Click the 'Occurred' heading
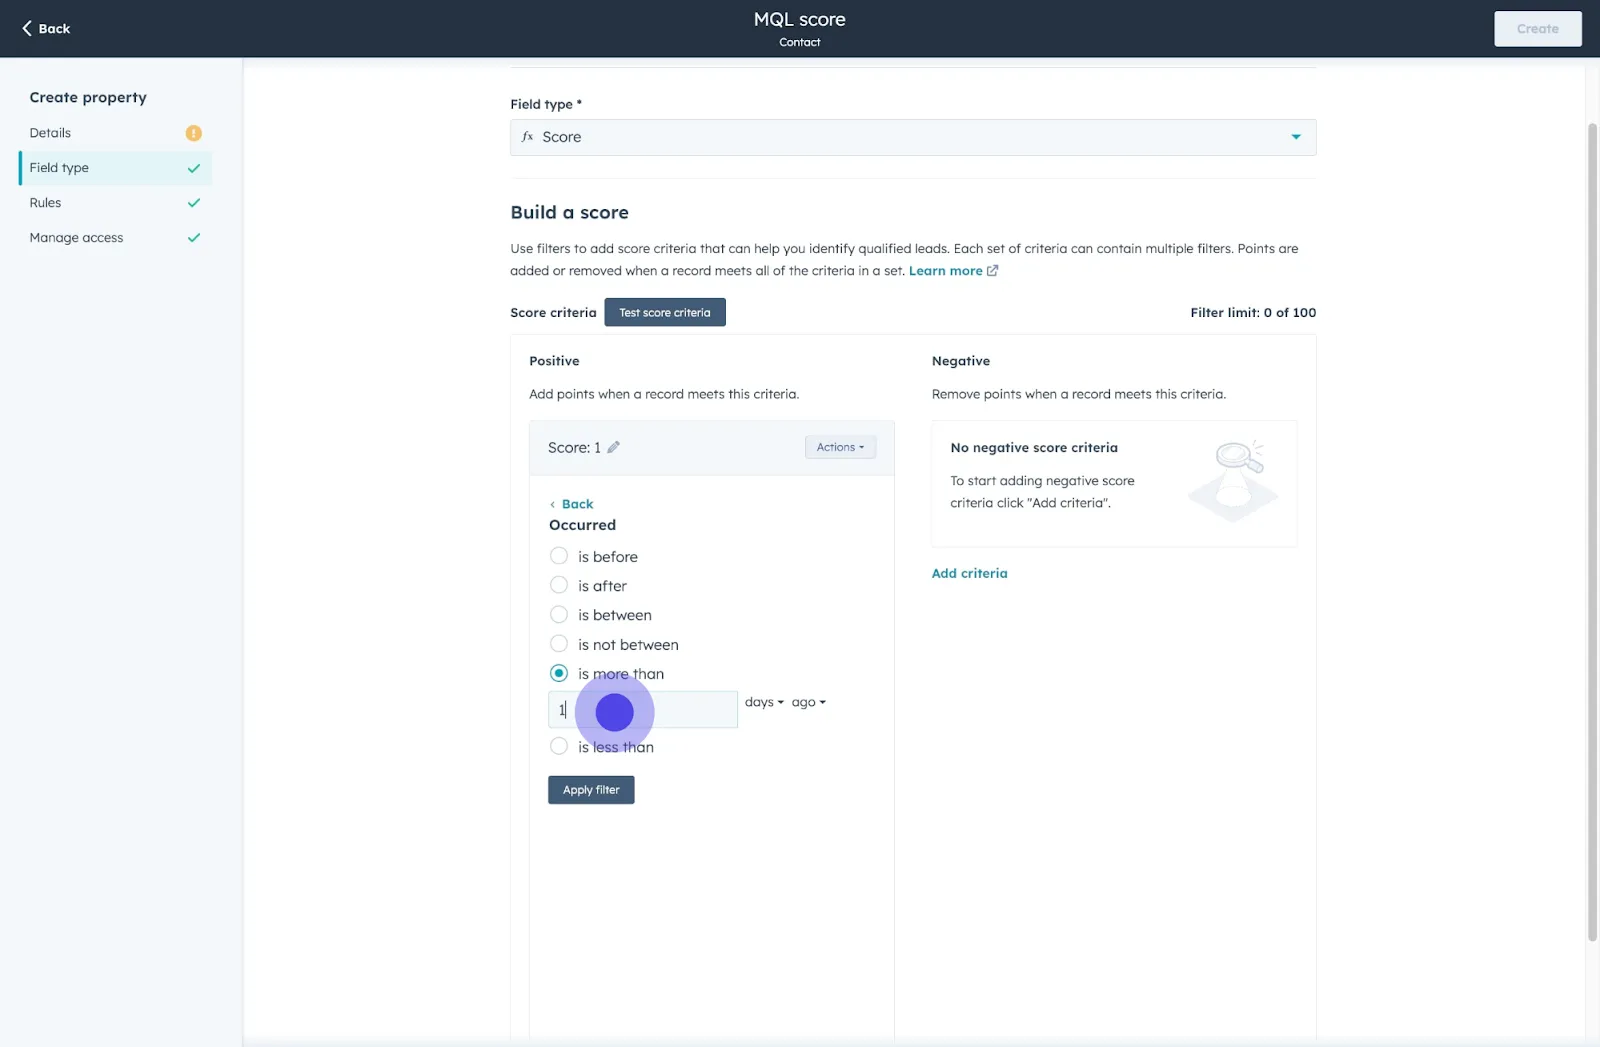 tap(582, 525)
